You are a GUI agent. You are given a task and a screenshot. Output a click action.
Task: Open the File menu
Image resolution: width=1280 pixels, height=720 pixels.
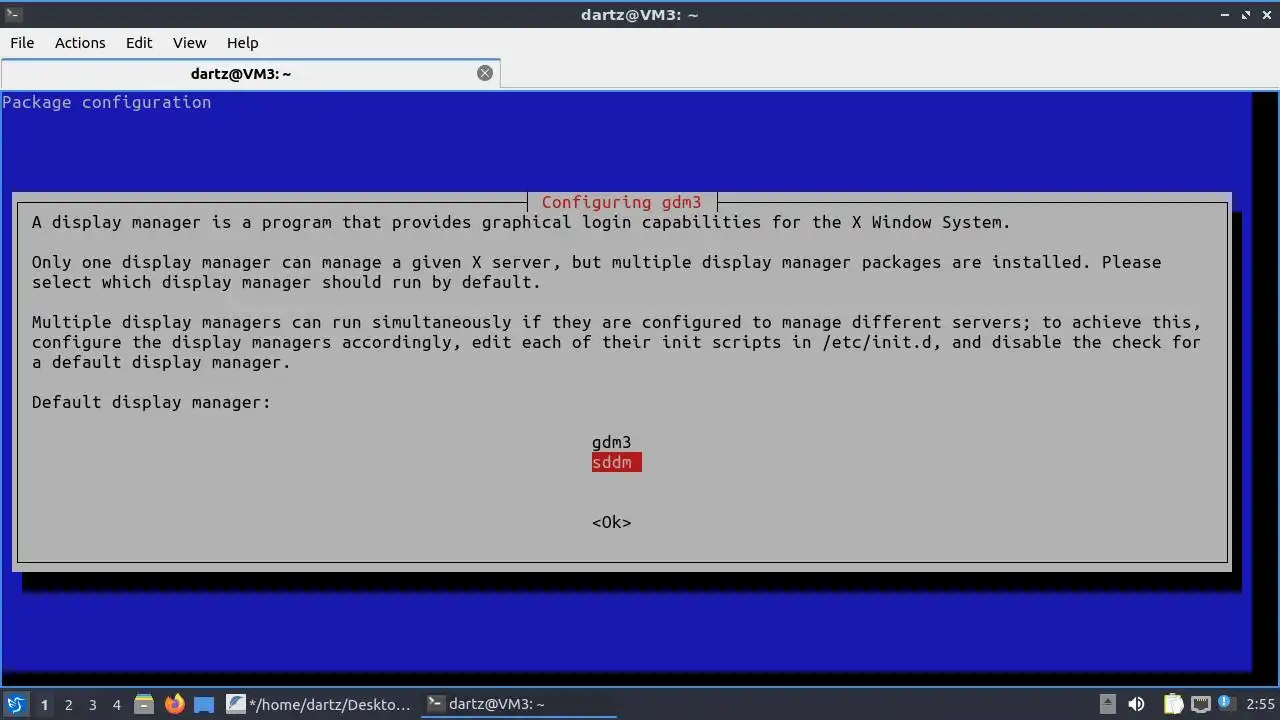coord(22,43)
